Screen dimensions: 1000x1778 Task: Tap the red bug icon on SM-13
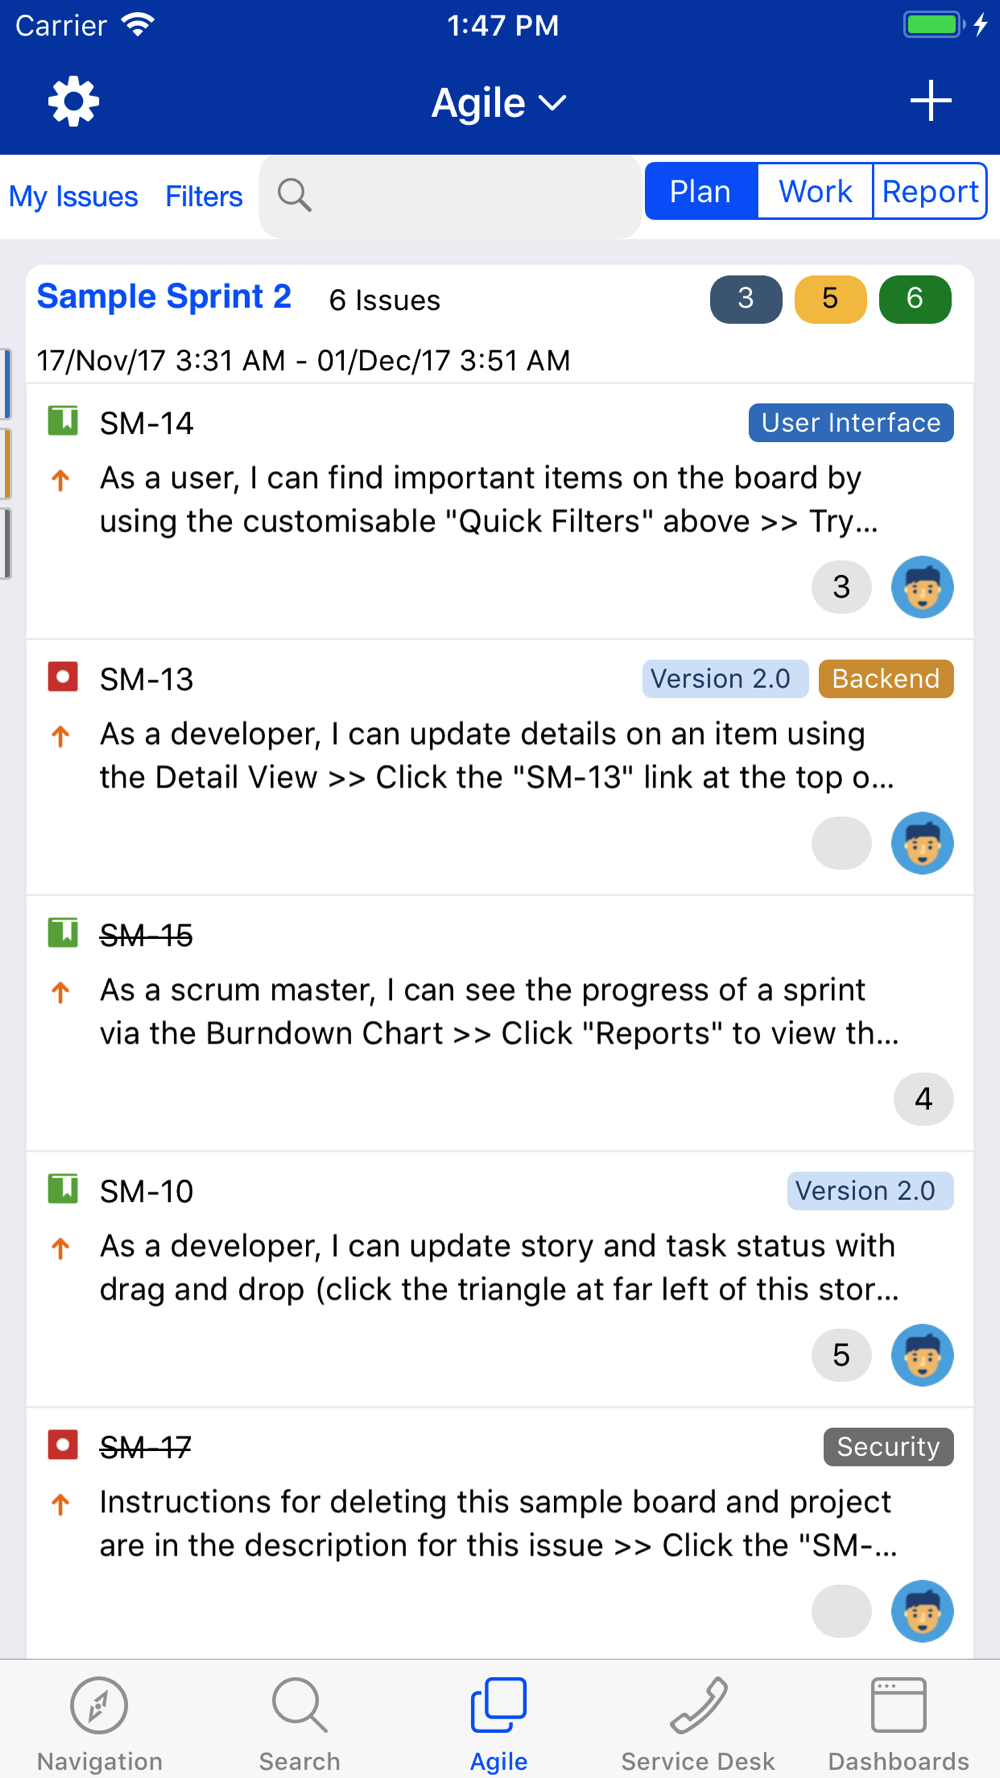click(63, 677)
